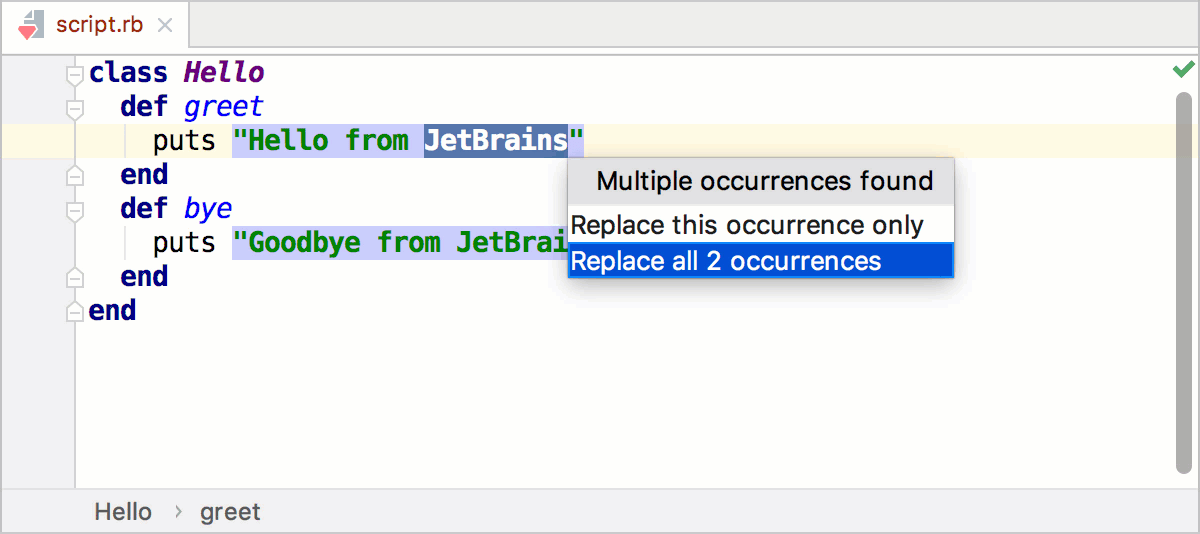Switch to the script.rb tab
Viewport: 1200px width, 534px height.
coord(98,26)
